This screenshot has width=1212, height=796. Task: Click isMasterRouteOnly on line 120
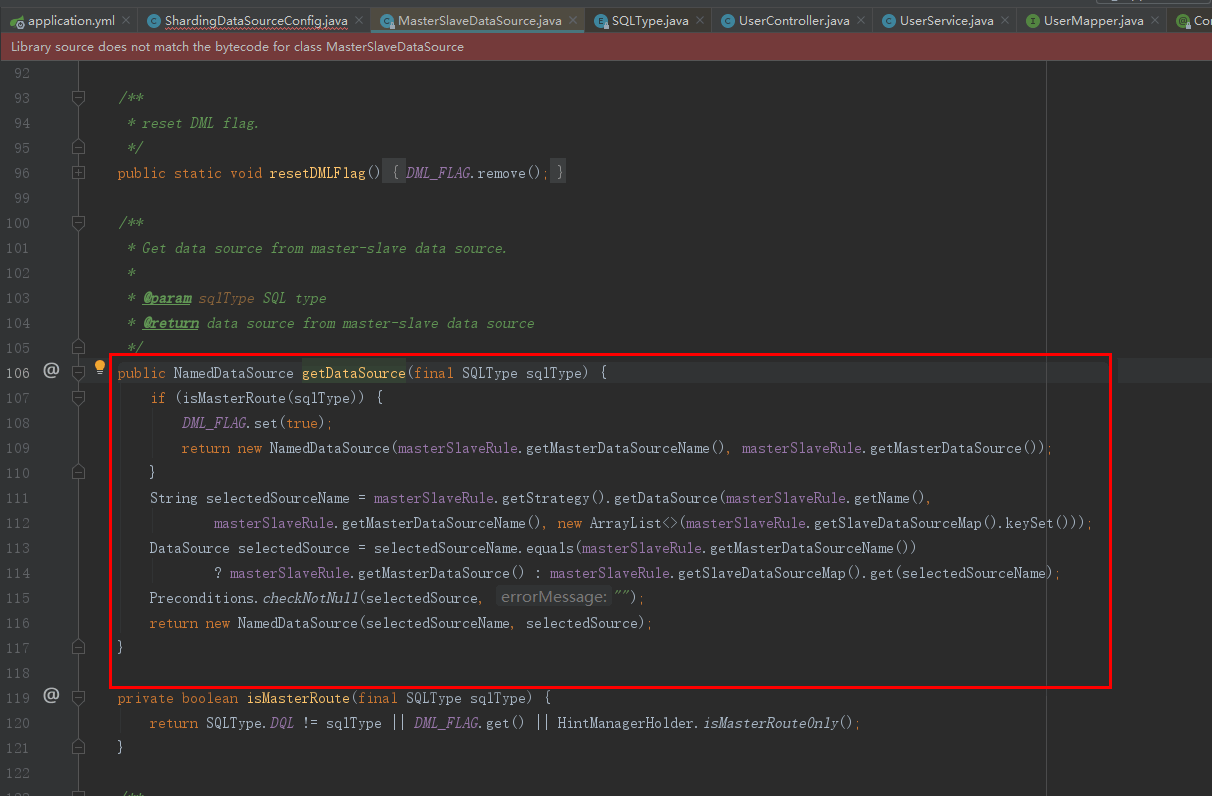tap(771, 723)
